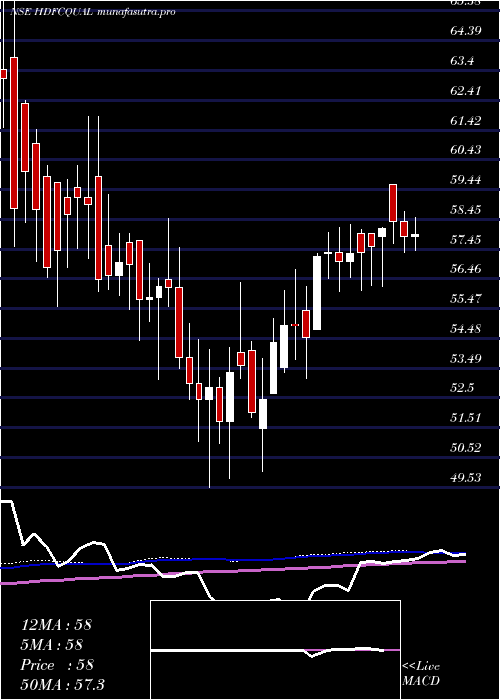Image resolution: width=500 pixels, height=700 pixels.
Task: Click the tall white candle rising to 57
Action: (x=317, y=293)
